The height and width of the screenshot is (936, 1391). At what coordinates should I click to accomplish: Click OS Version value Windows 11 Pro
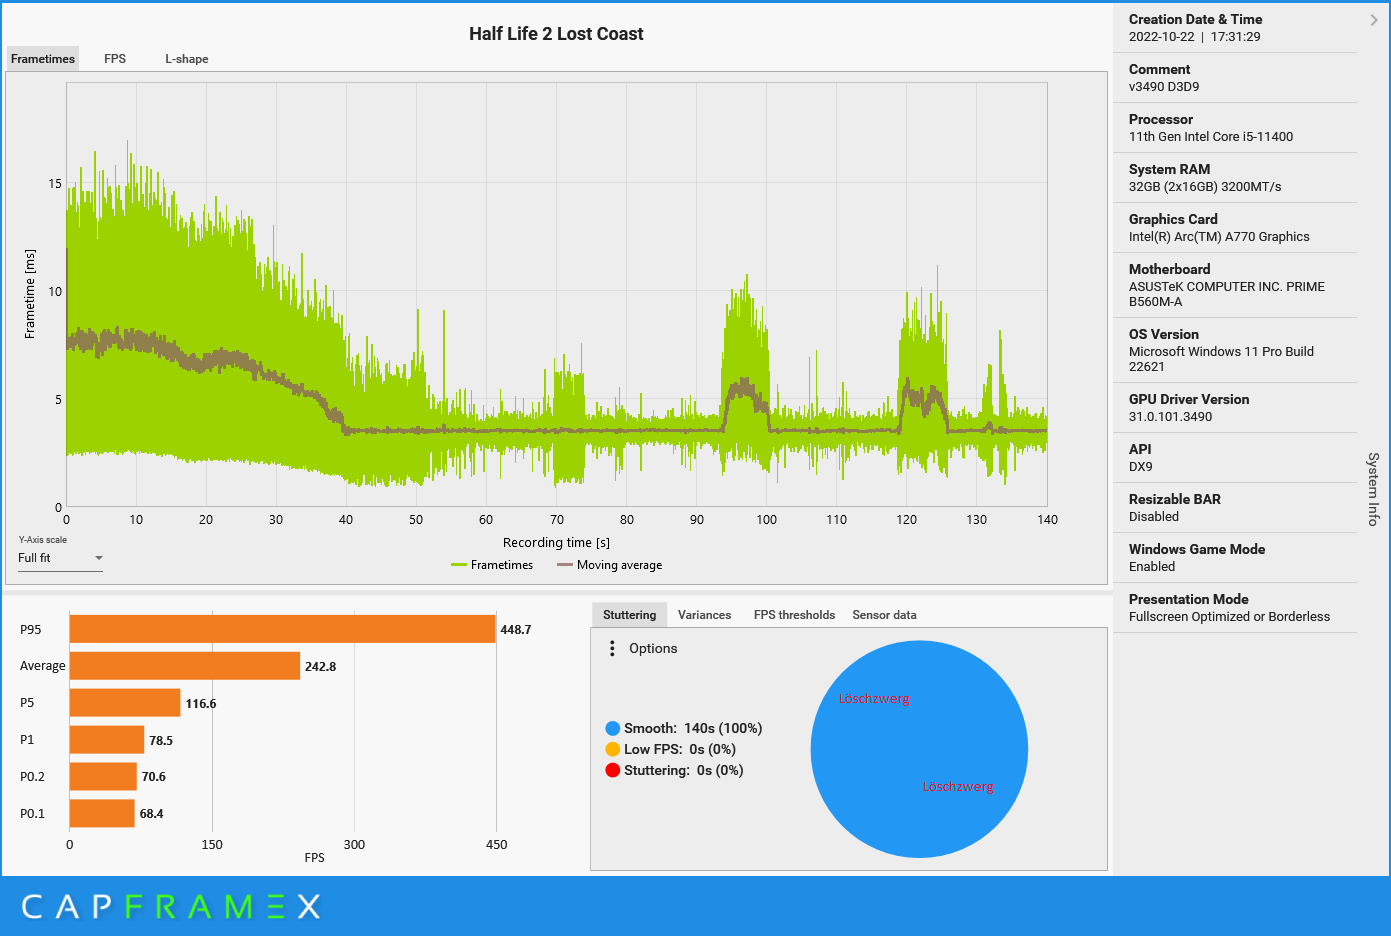coord(1221,359)
